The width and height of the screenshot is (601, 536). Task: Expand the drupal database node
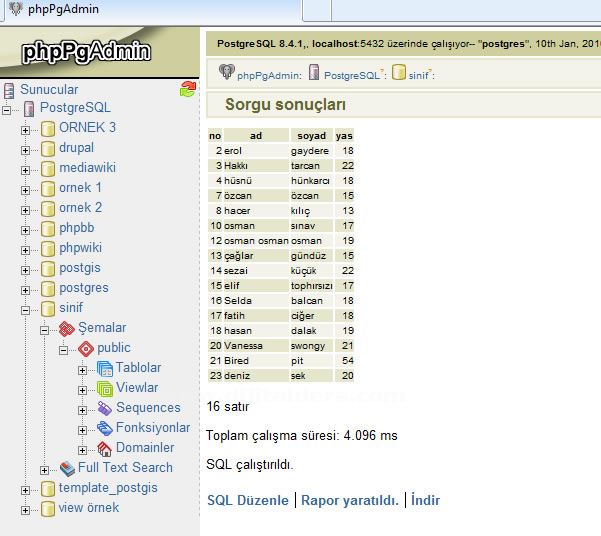25,150
